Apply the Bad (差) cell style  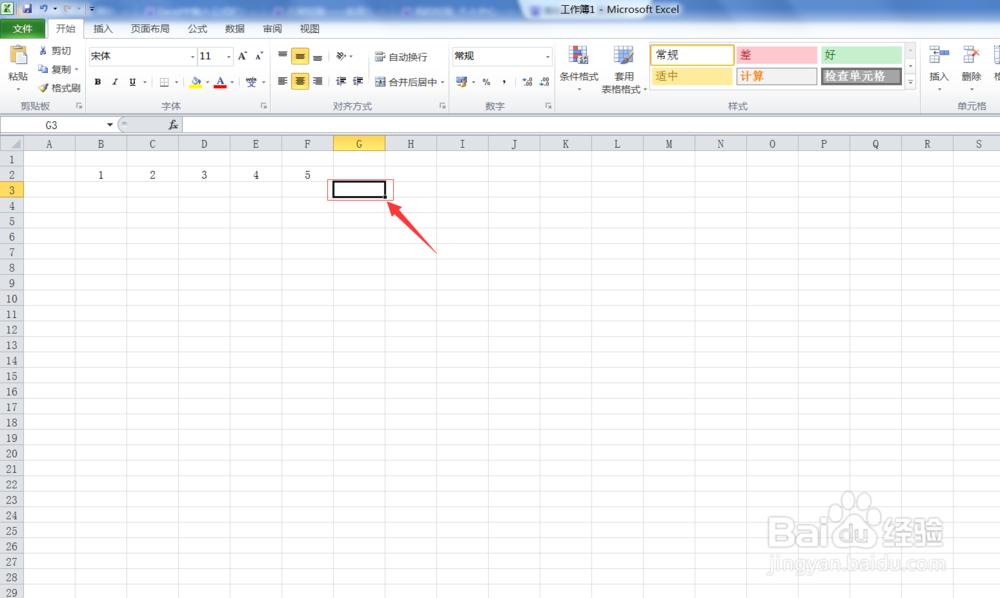click(777, 55)
